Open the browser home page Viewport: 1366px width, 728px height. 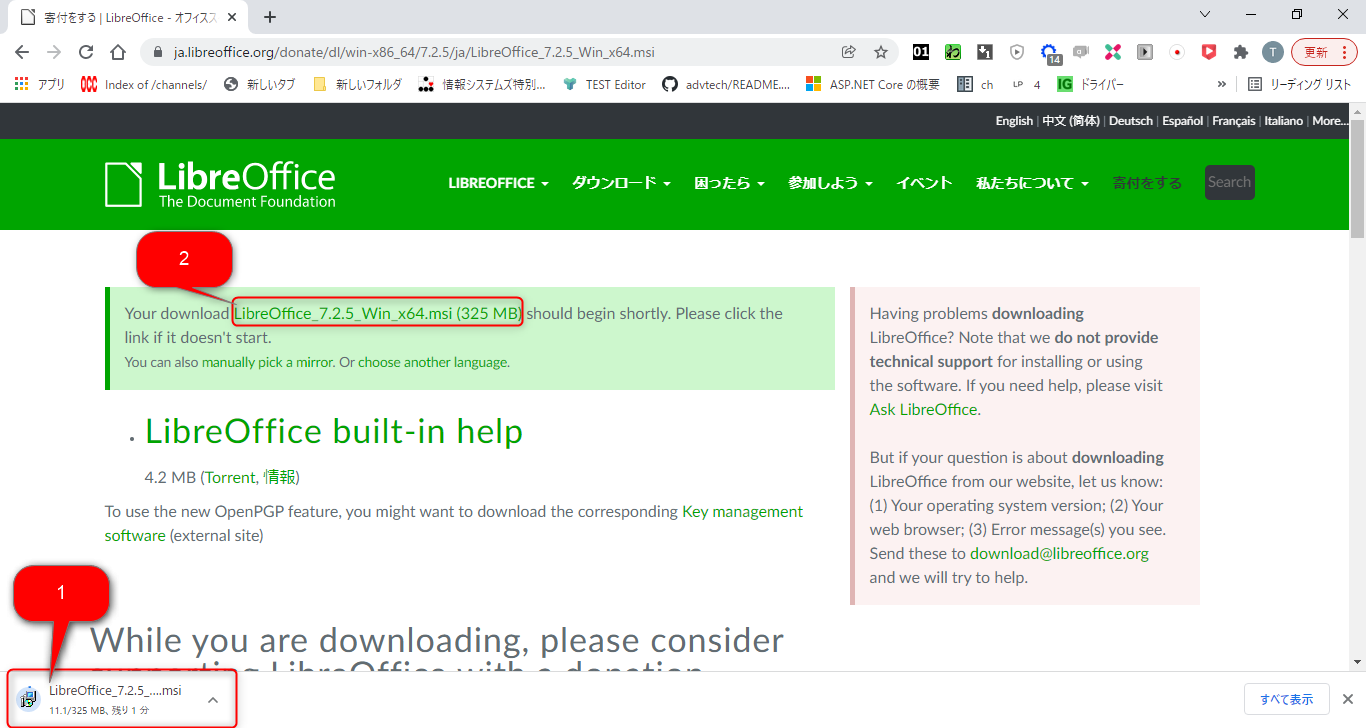(x=118, y=52)
